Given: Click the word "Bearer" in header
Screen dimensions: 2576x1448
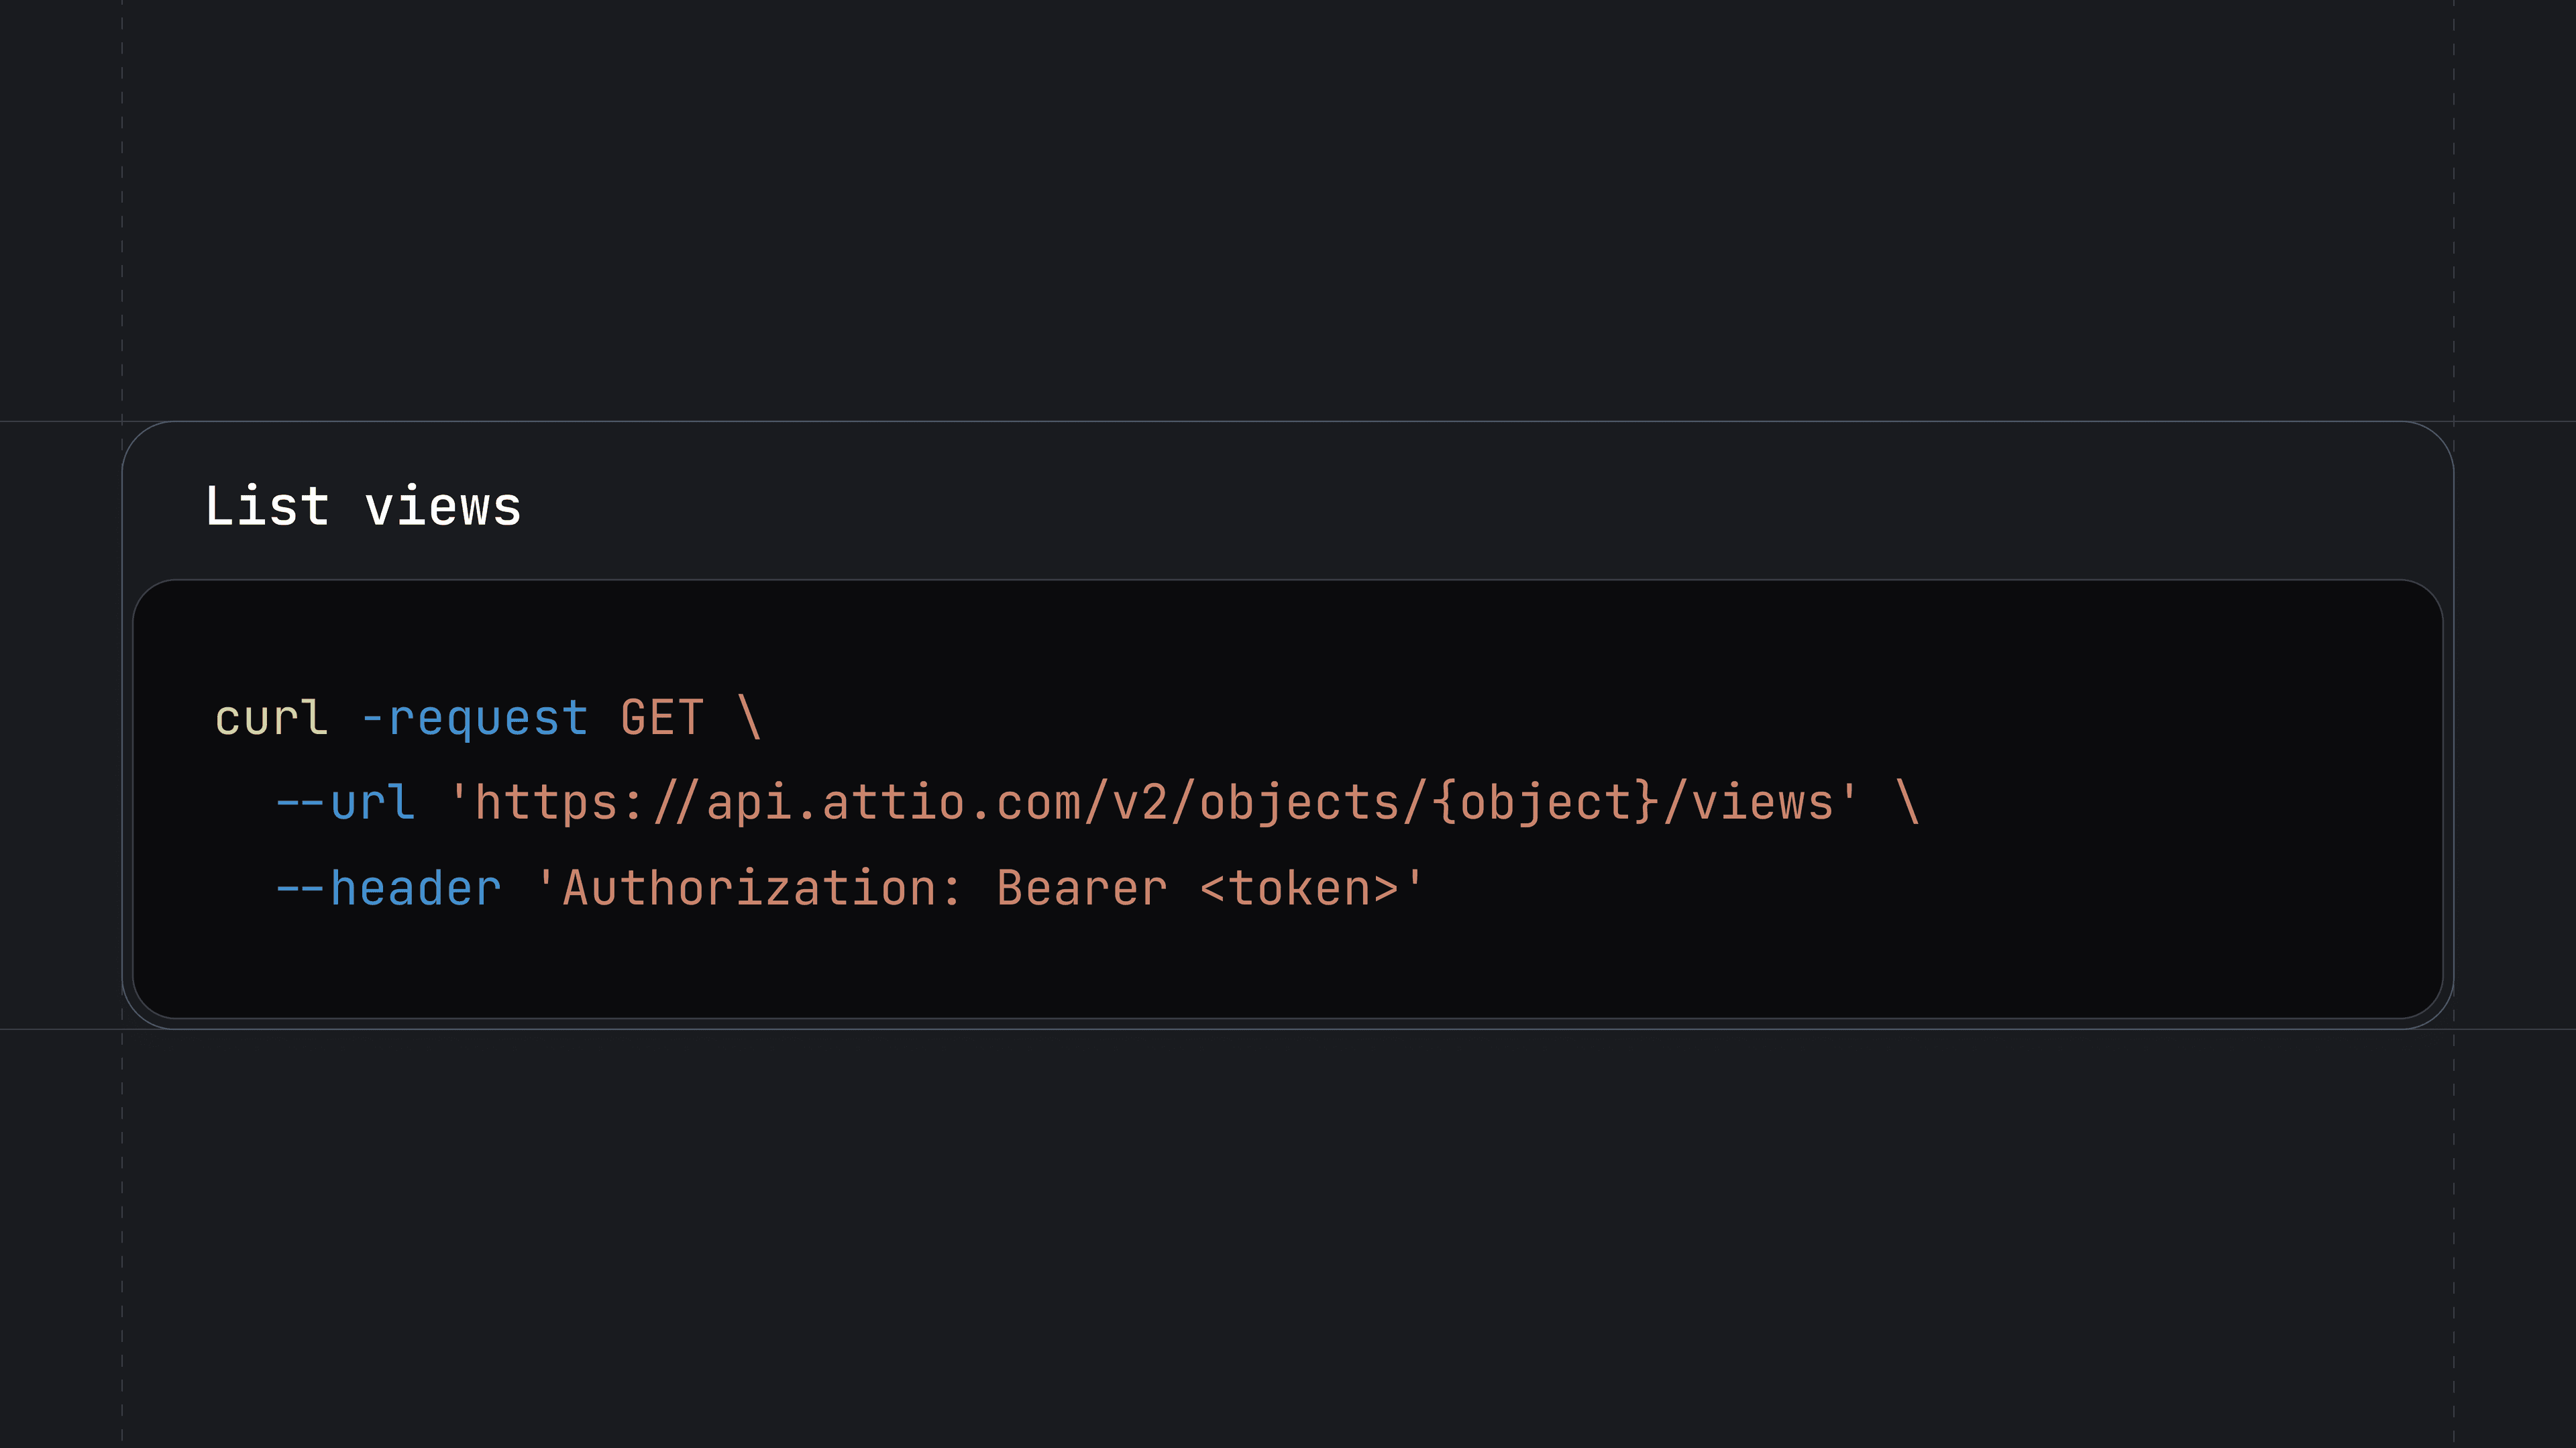Looking at the screenshot, I should click(x=1082, y=889).
